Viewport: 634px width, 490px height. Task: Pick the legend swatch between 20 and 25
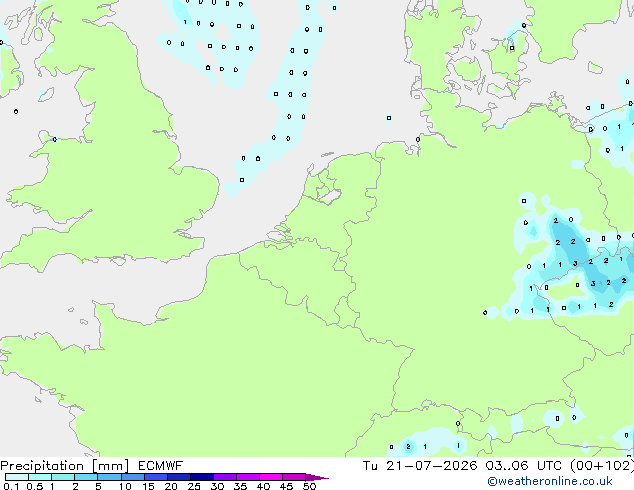(179, 477)
